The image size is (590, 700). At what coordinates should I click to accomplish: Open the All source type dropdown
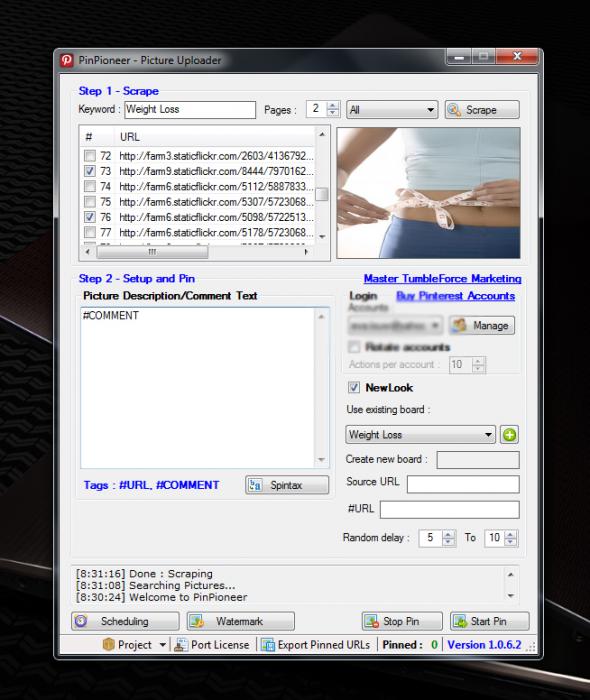click(x=392, y=110)
